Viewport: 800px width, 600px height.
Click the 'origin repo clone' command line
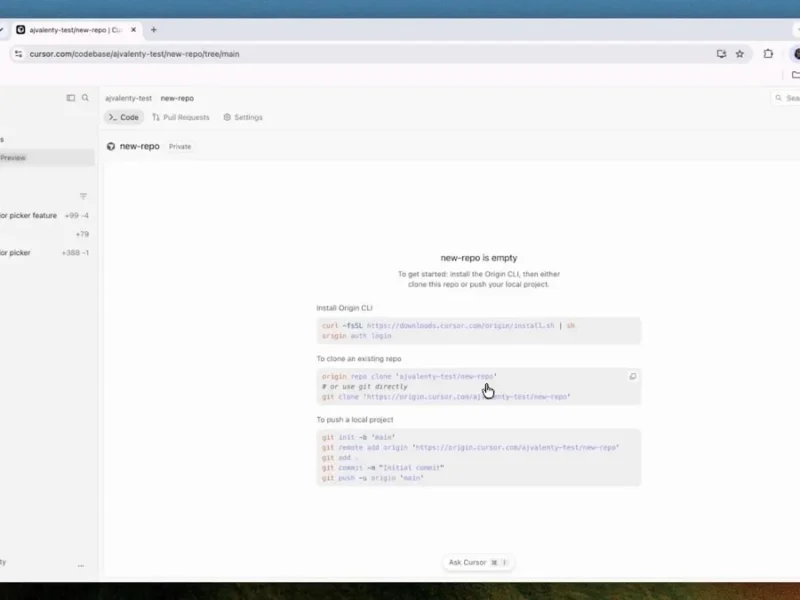pyautogui.click(x=409, y=377)
